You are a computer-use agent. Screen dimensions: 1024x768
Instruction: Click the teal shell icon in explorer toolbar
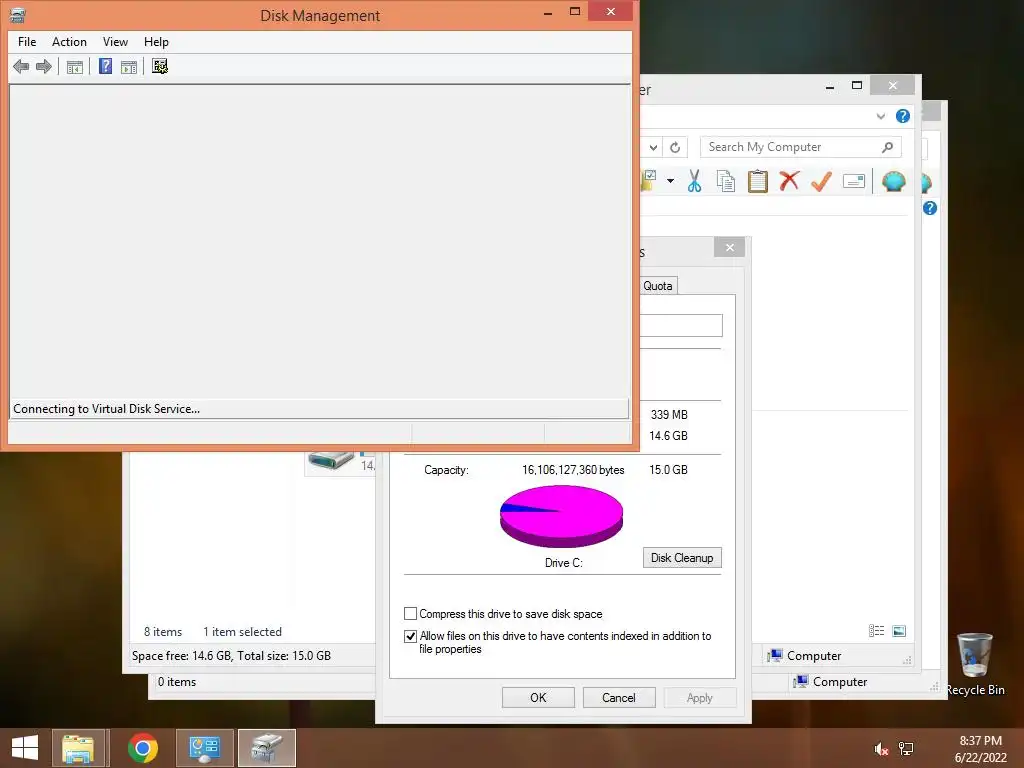tap(893, 181)
